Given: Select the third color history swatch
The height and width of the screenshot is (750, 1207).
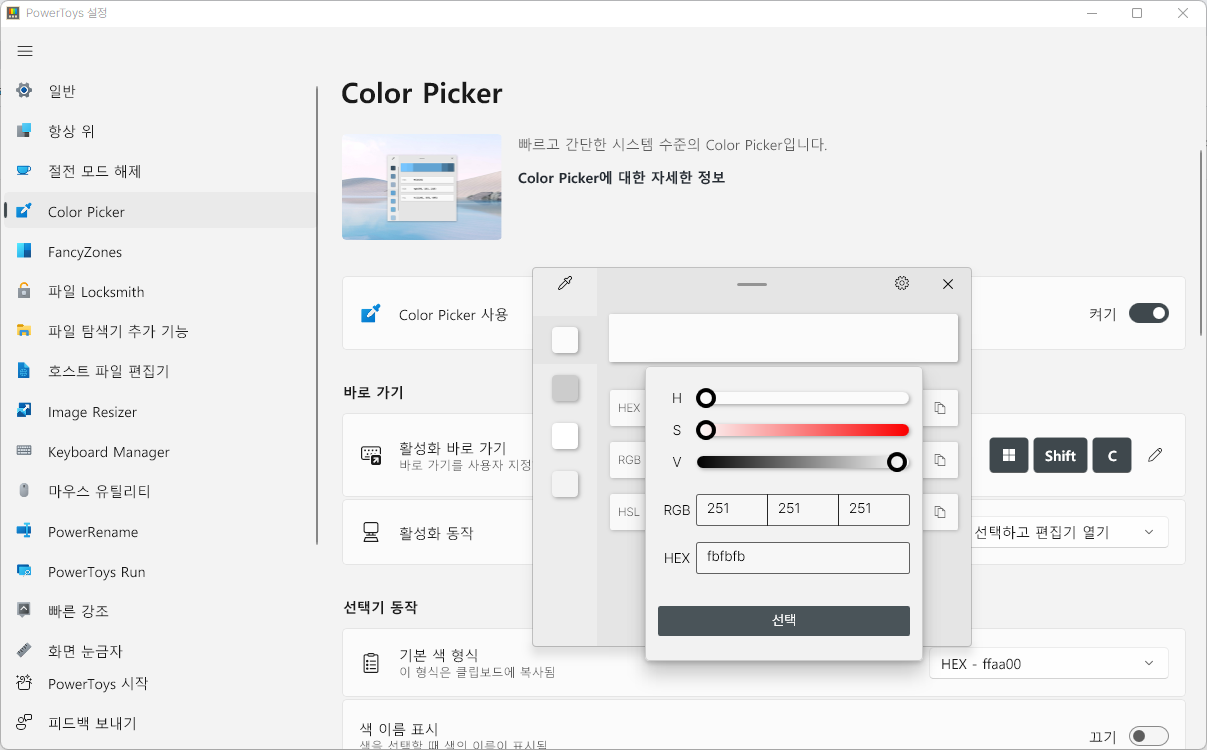Looking at the screenshot, I should point(565,436).
